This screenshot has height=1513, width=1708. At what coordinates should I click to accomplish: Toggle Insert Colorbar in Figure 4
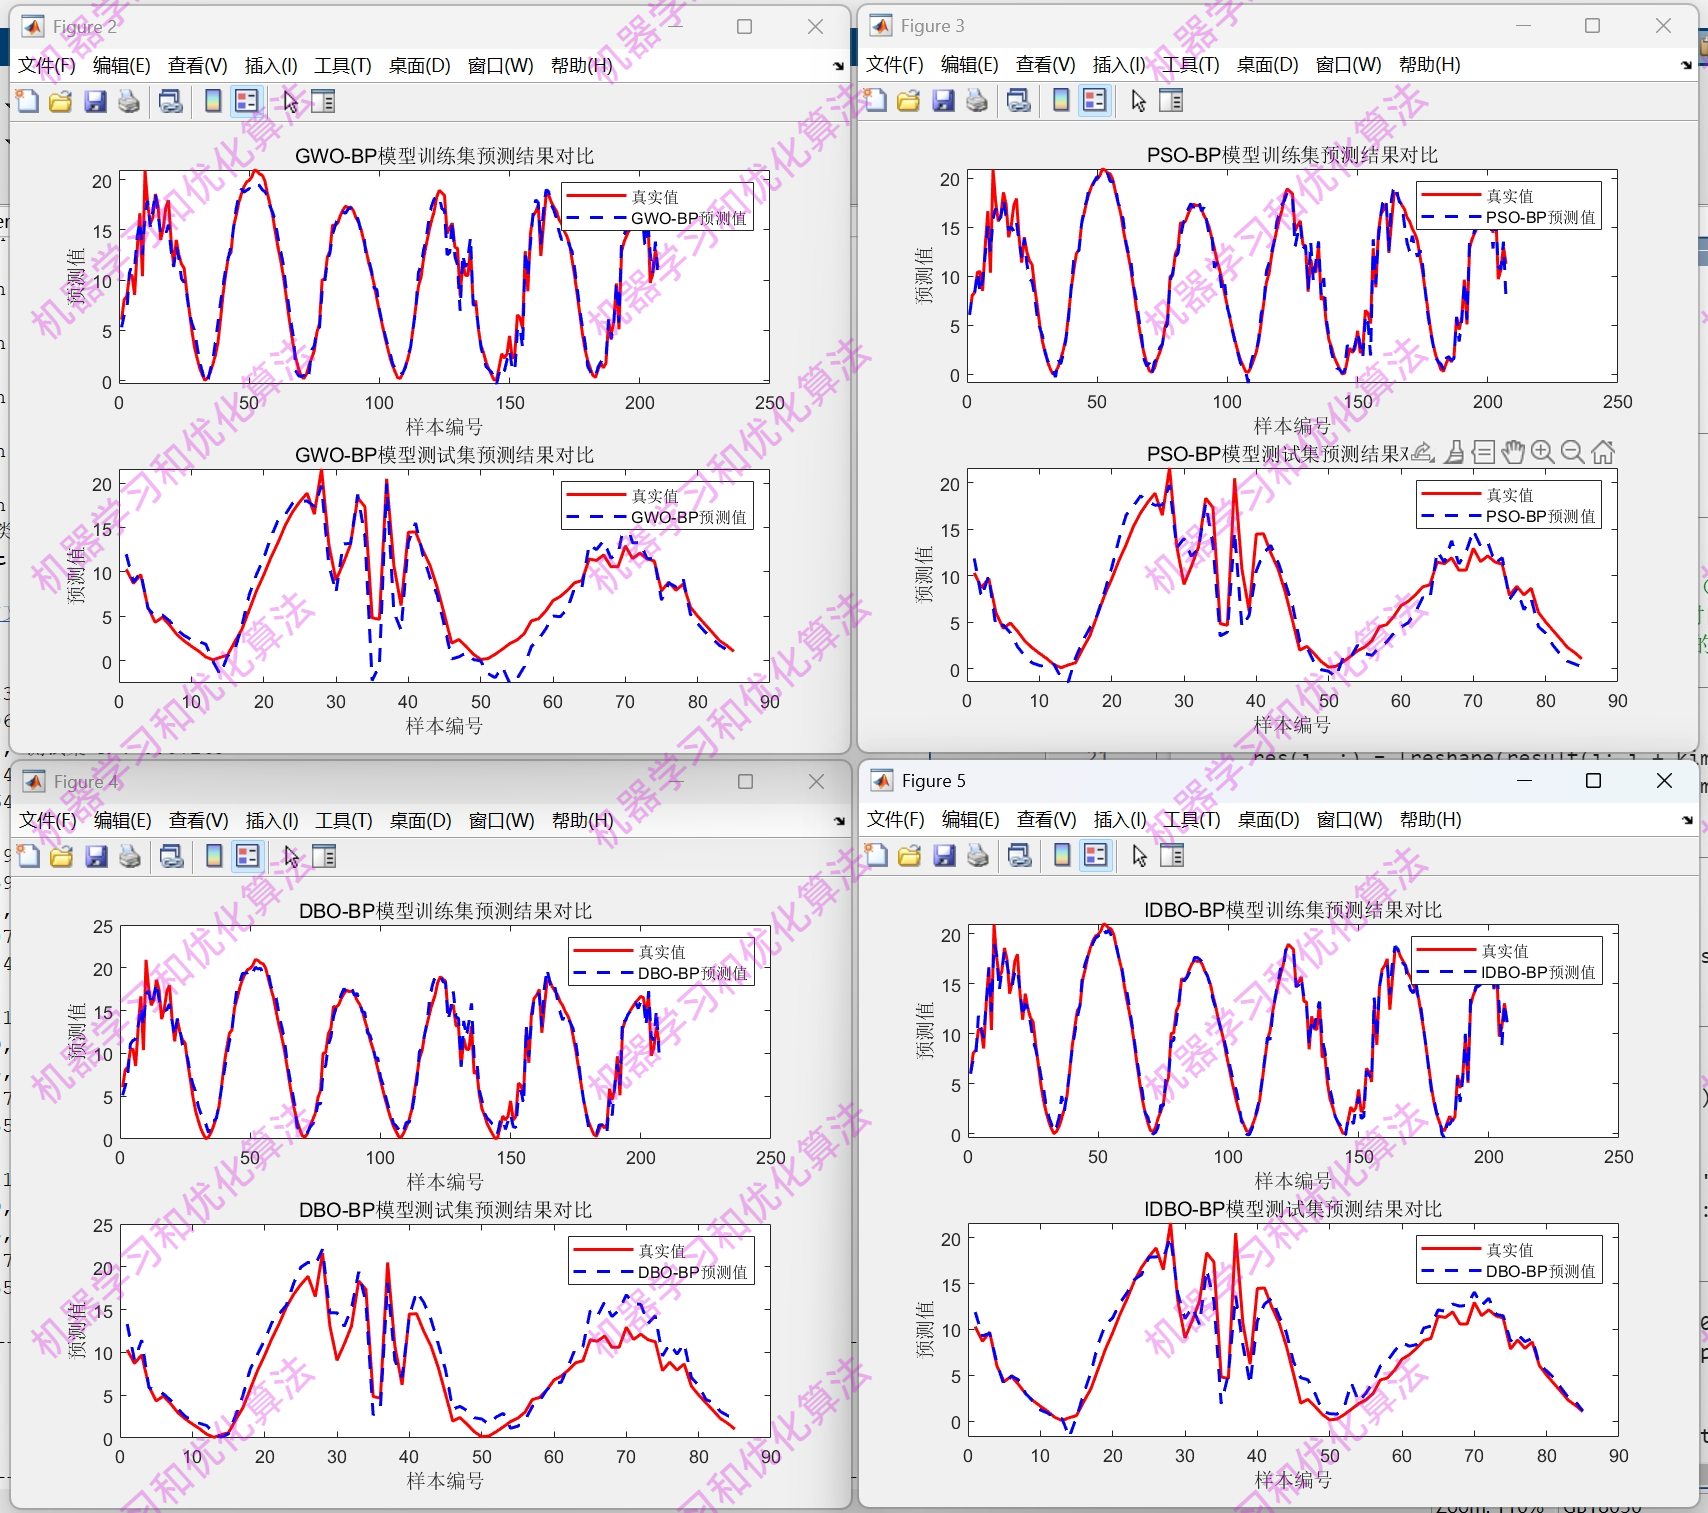(214, 856)
